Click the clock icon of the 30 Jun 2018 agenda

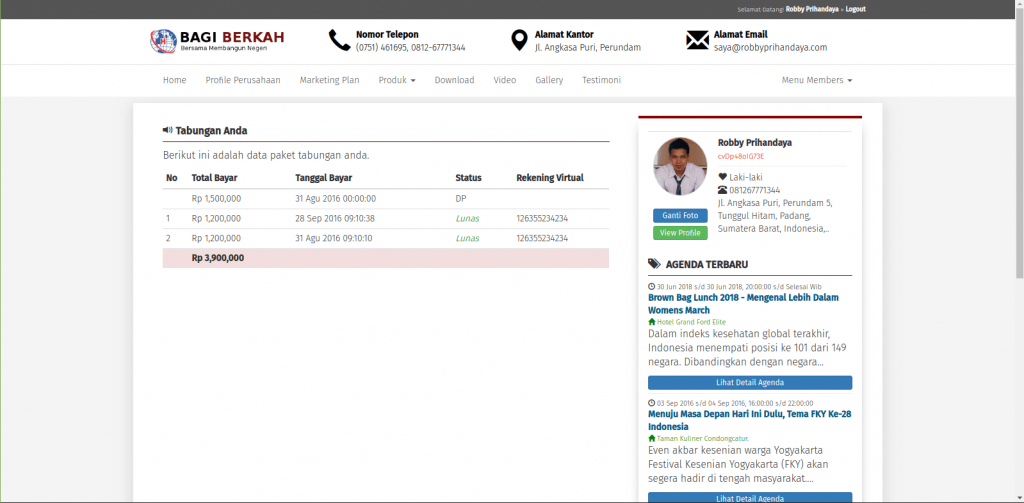tap(651, 286)
